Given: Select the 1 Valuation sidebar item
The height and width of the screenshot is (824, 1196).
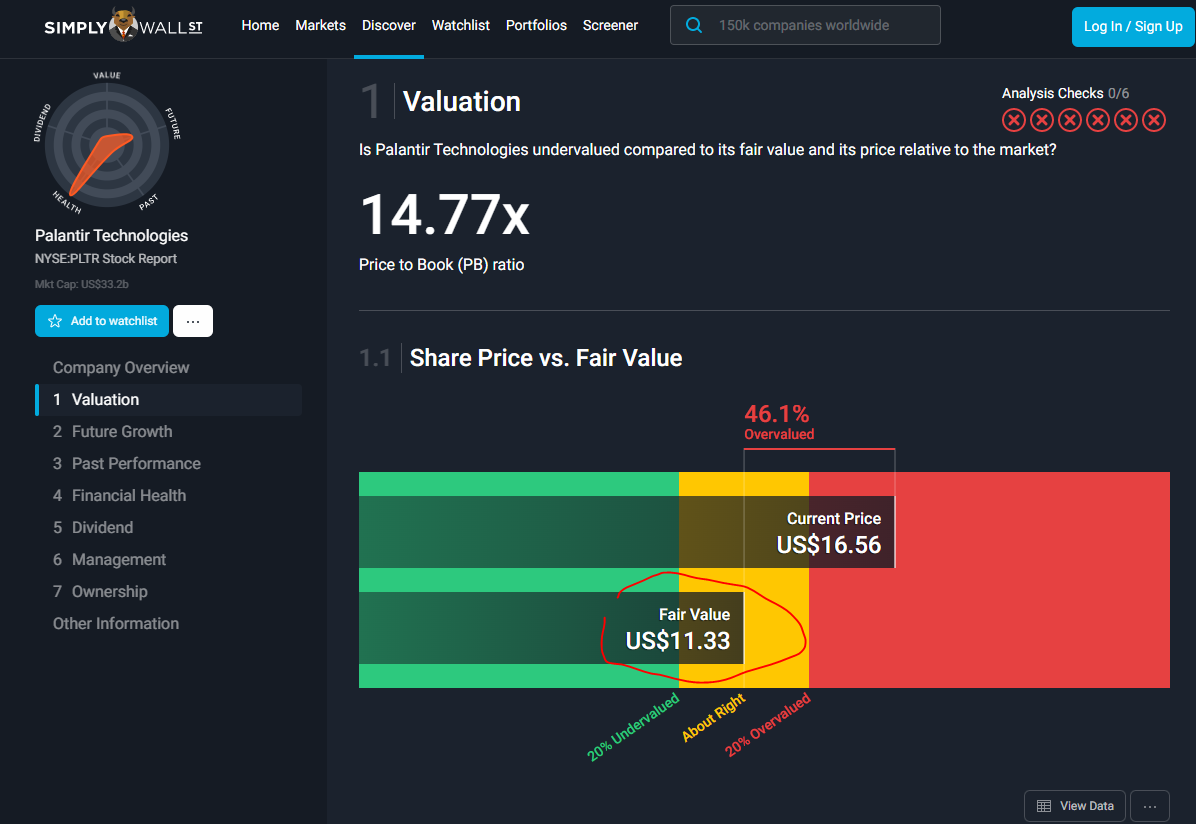Looking at the screenshot, I should click(x=169, y=400).
